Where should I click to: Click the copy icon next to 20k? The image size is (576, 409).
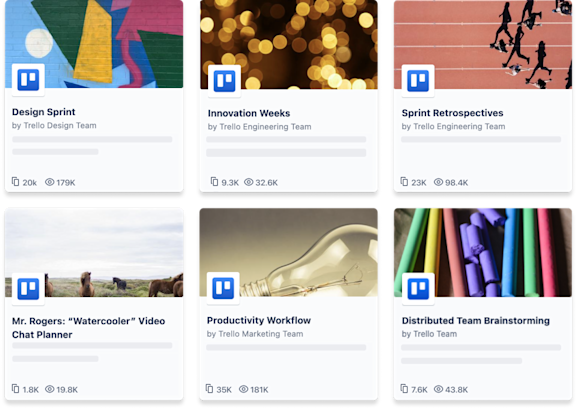click(15, 182)
